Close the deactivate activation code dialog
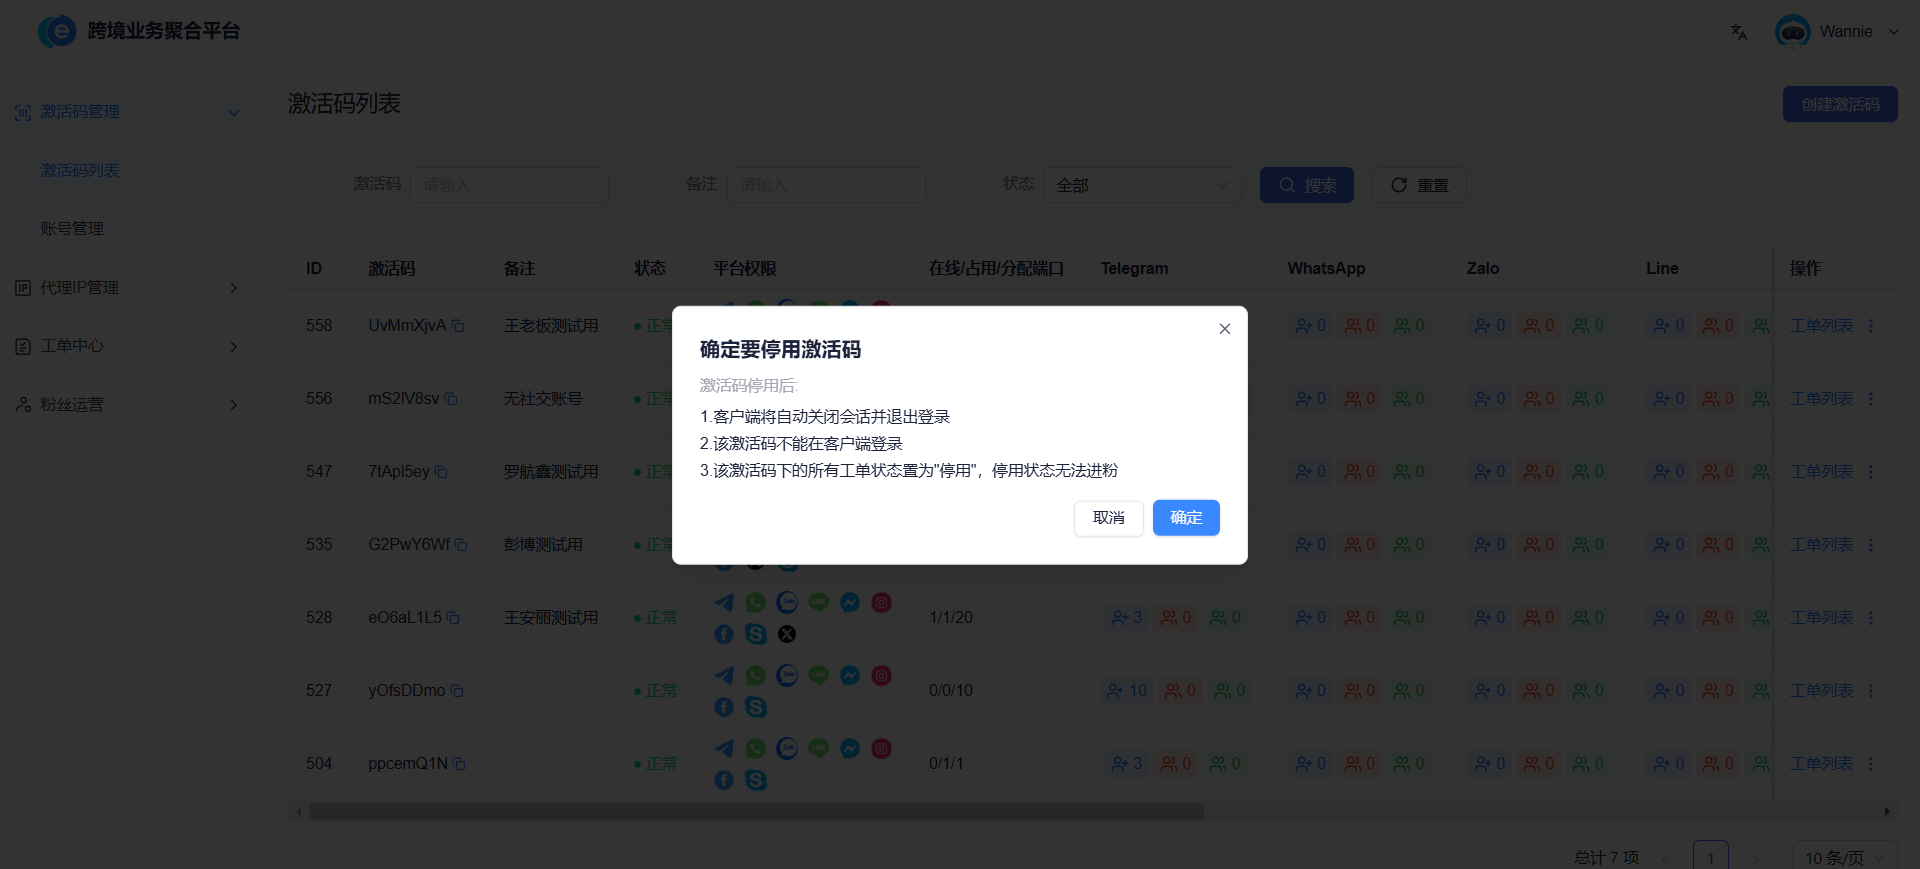This screenshot has height=869, width=1920. click(1224, 329)
